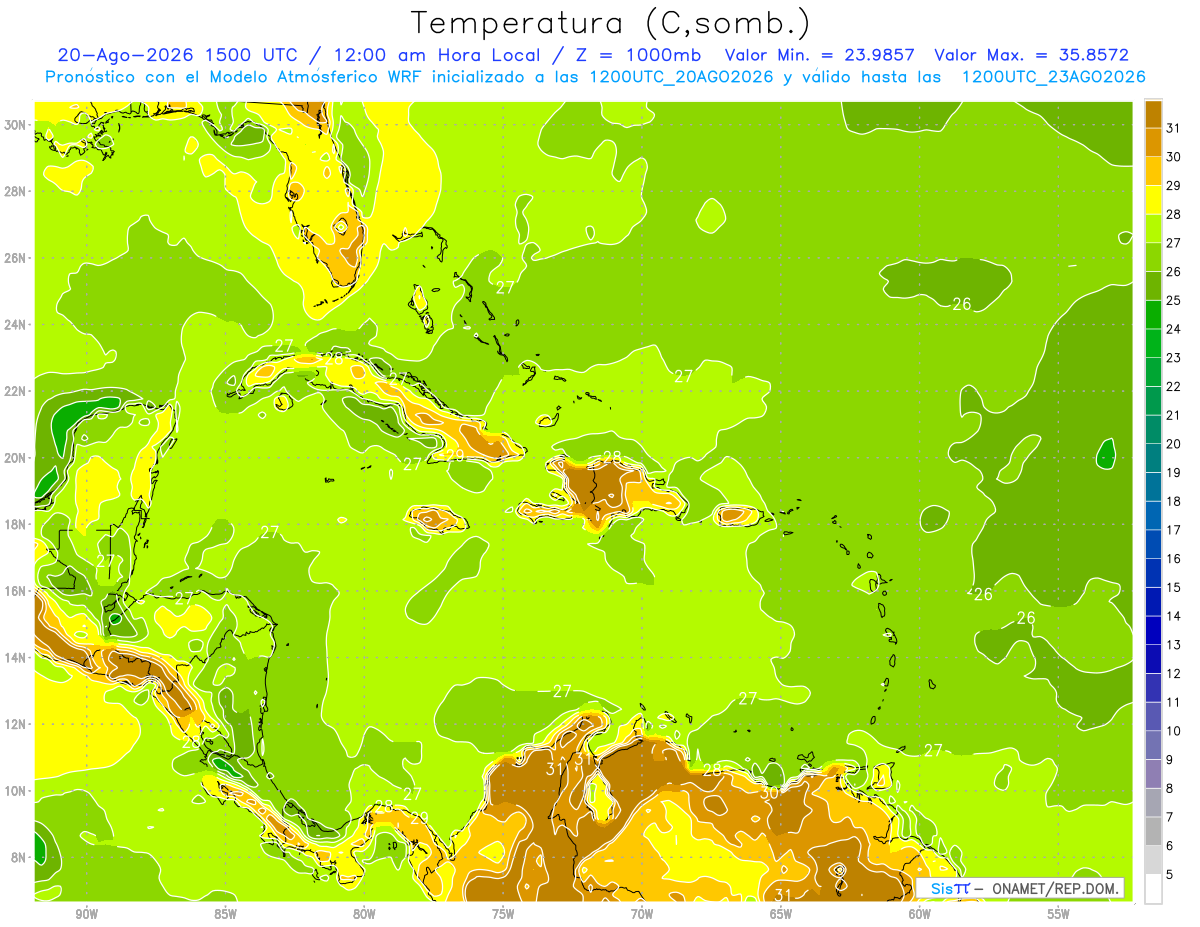Click the purple color bar segment between 9 and 10
The image size is (1200, 927).
(1153, 745)
